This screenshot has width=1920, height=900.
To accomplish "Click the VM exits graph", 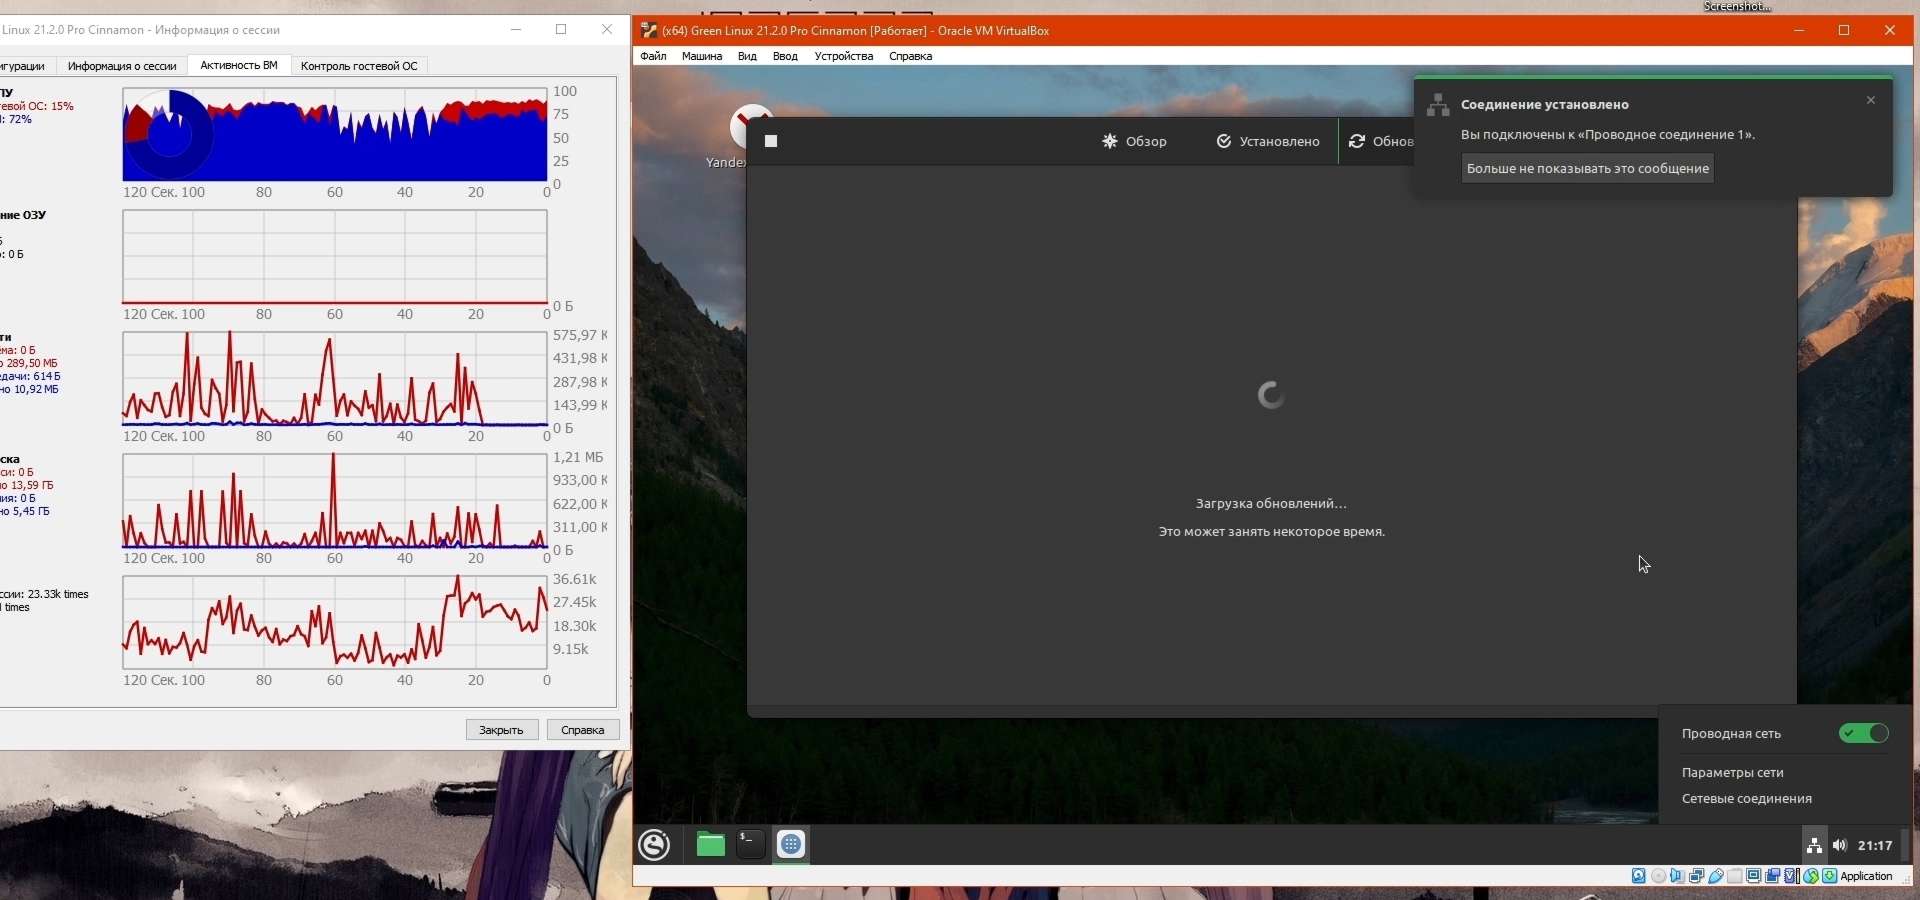I will coord(335,623).
